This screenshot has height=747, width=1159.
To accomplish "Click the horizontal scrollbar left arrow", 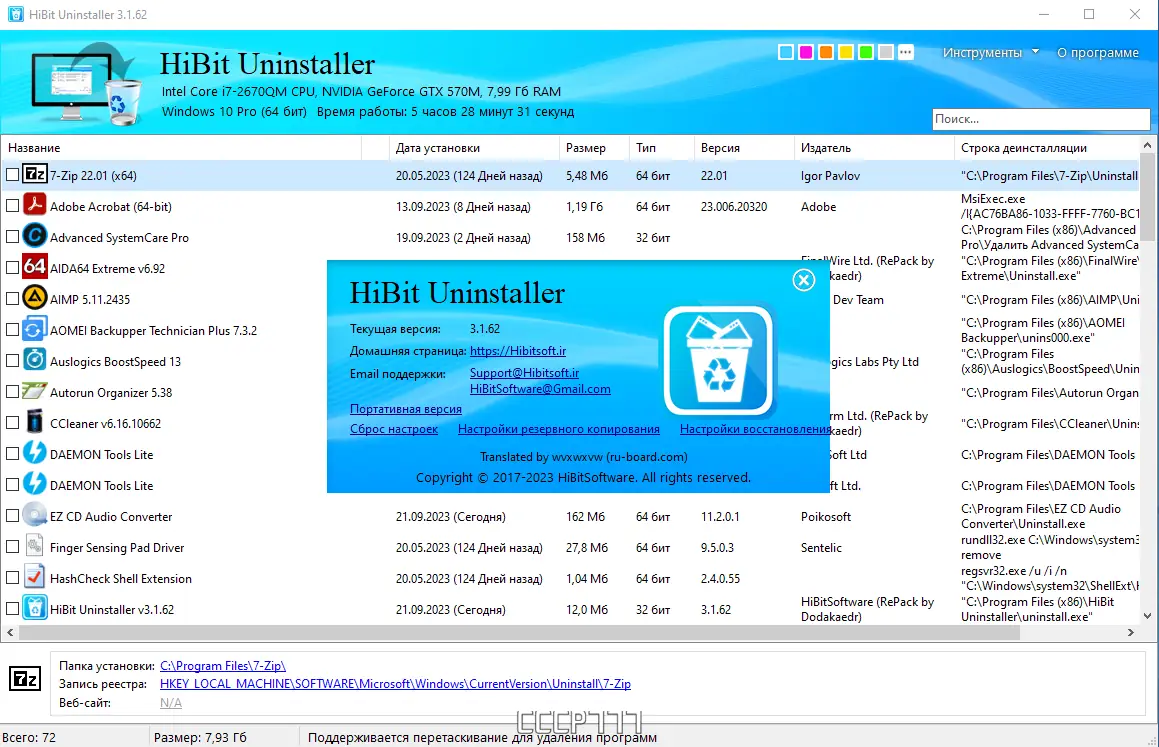I will (10, 632).
